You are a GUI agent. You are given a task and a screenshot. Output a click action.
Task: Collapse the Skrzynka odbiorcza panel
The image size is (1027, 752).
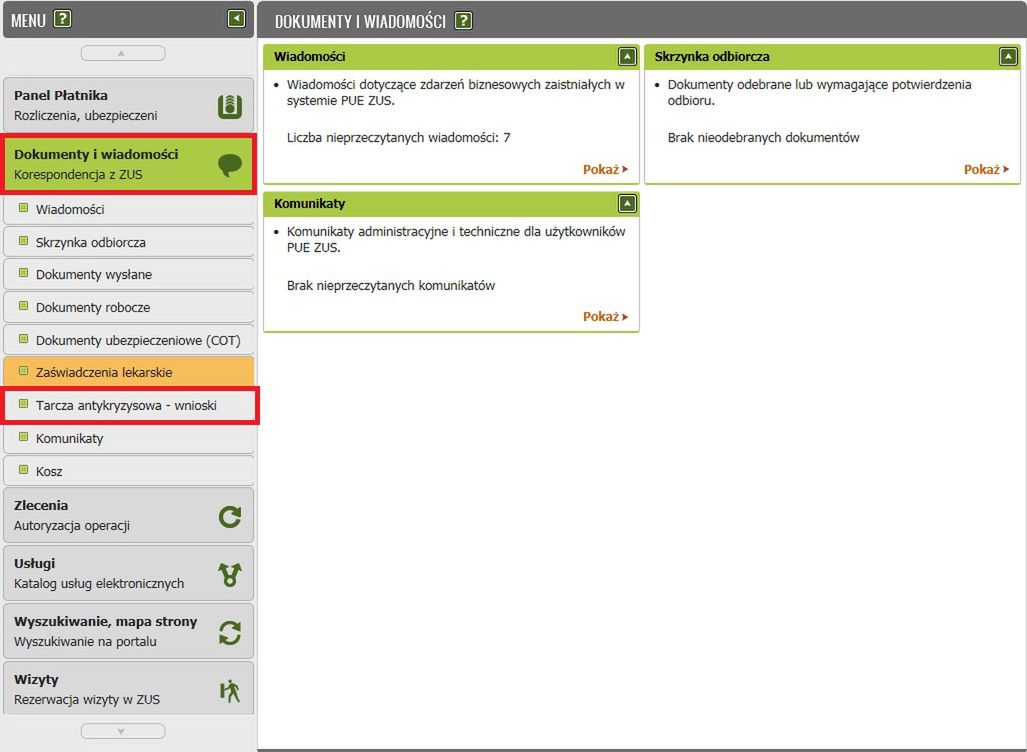click(1008, 57)
